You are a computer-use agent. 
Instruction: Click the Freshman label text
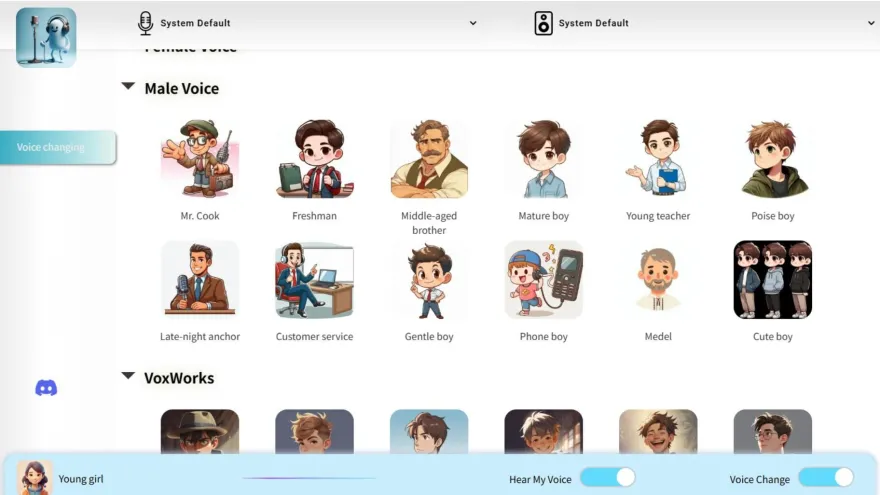pos(314,216)
